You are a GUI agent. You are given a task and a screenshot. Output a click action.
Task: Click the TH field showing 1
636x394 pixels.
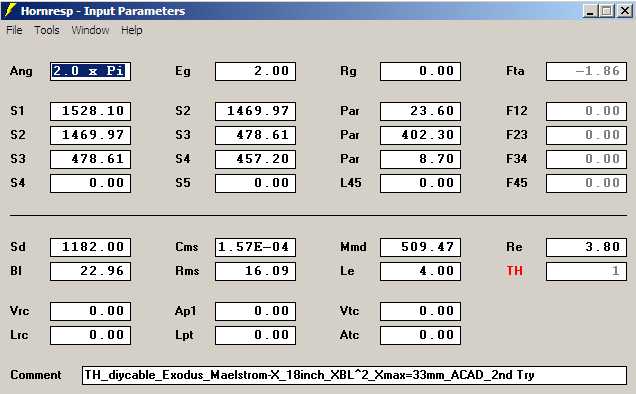586,271
